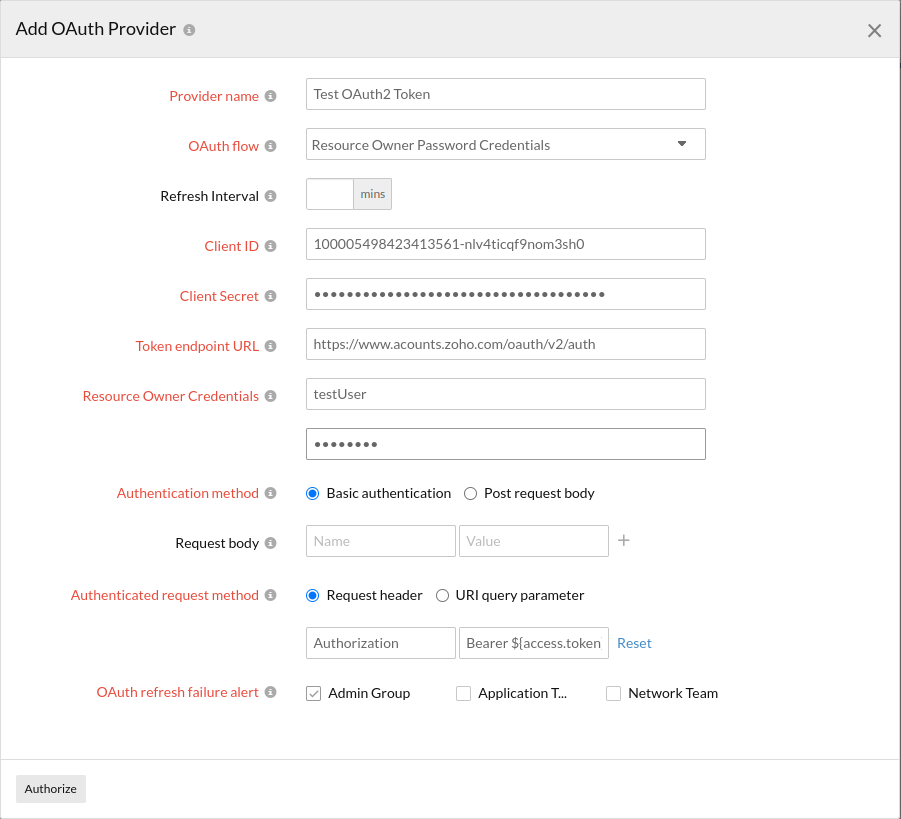Image resolution: width=901 pixels, height=819 pixels.
Task: Select the Post request body radio button
Action: 470,493
